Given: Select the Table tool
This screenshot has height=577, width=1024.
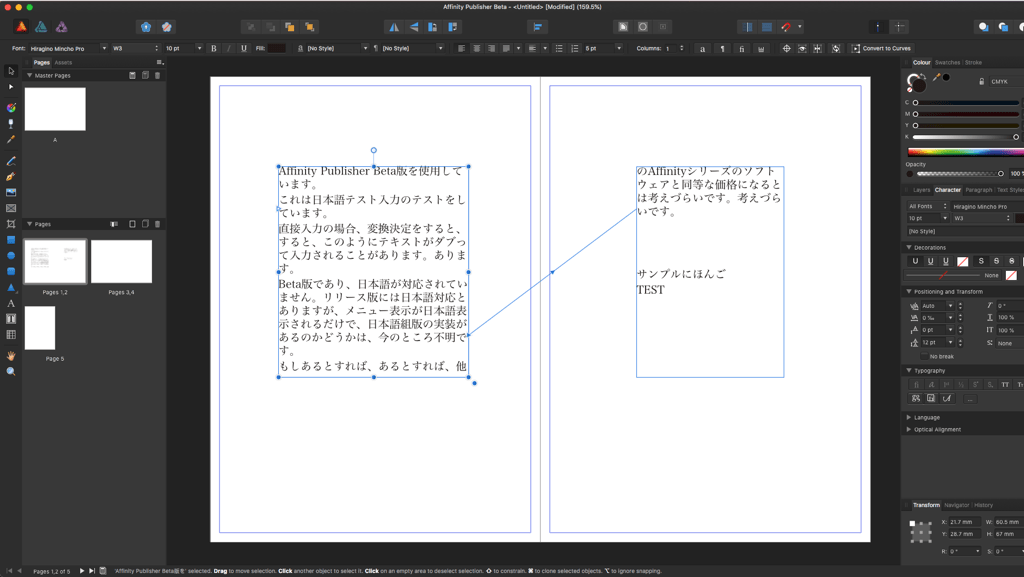Looking at the screenshot, I should [x=10, y=335].
